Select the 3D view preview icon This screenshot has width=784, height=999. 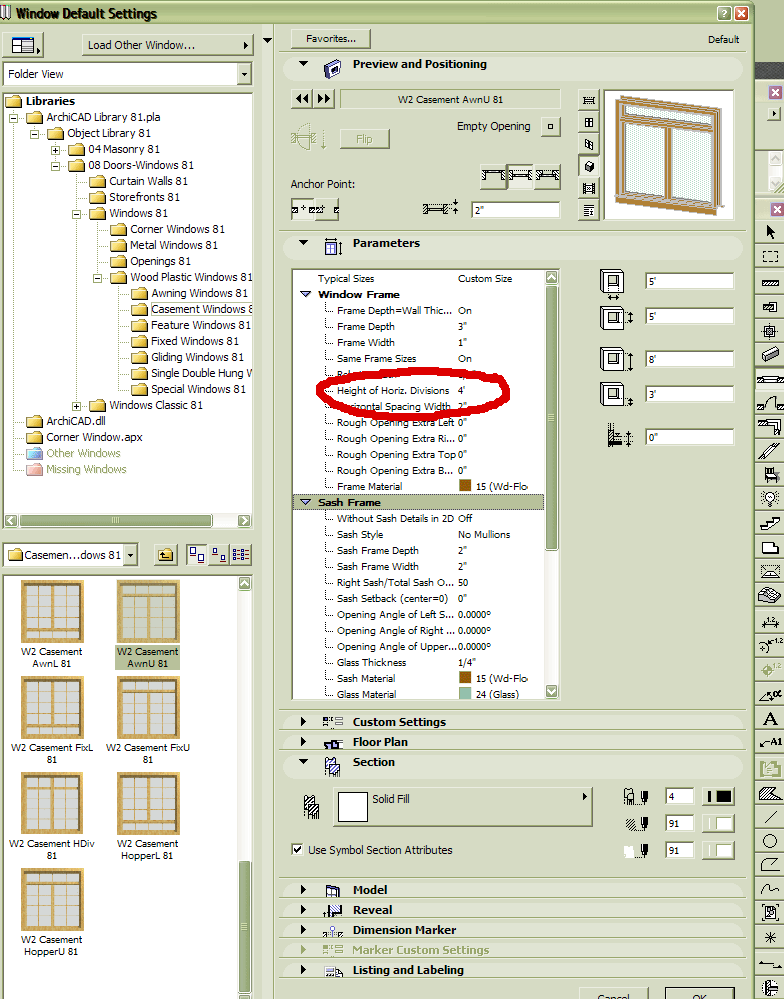tap(589, 167)
